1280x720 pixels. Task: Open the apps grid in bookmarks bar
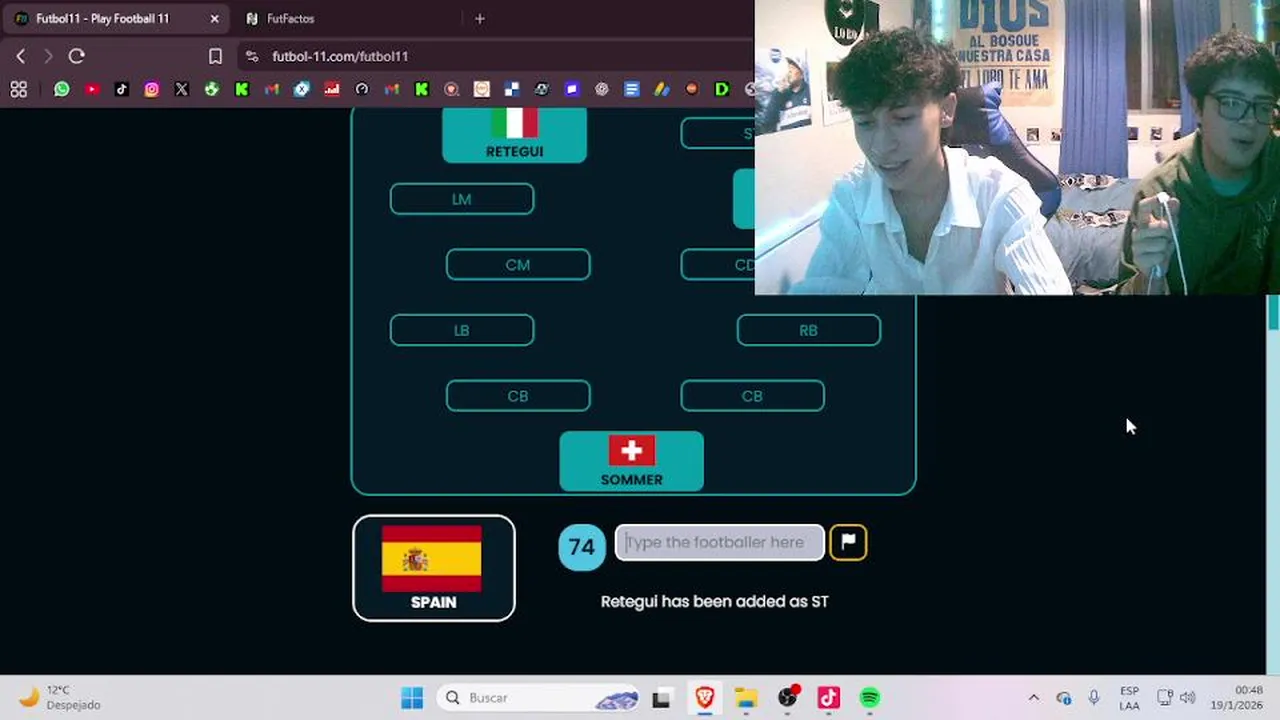pyautogui.click(x=18, y=89)
